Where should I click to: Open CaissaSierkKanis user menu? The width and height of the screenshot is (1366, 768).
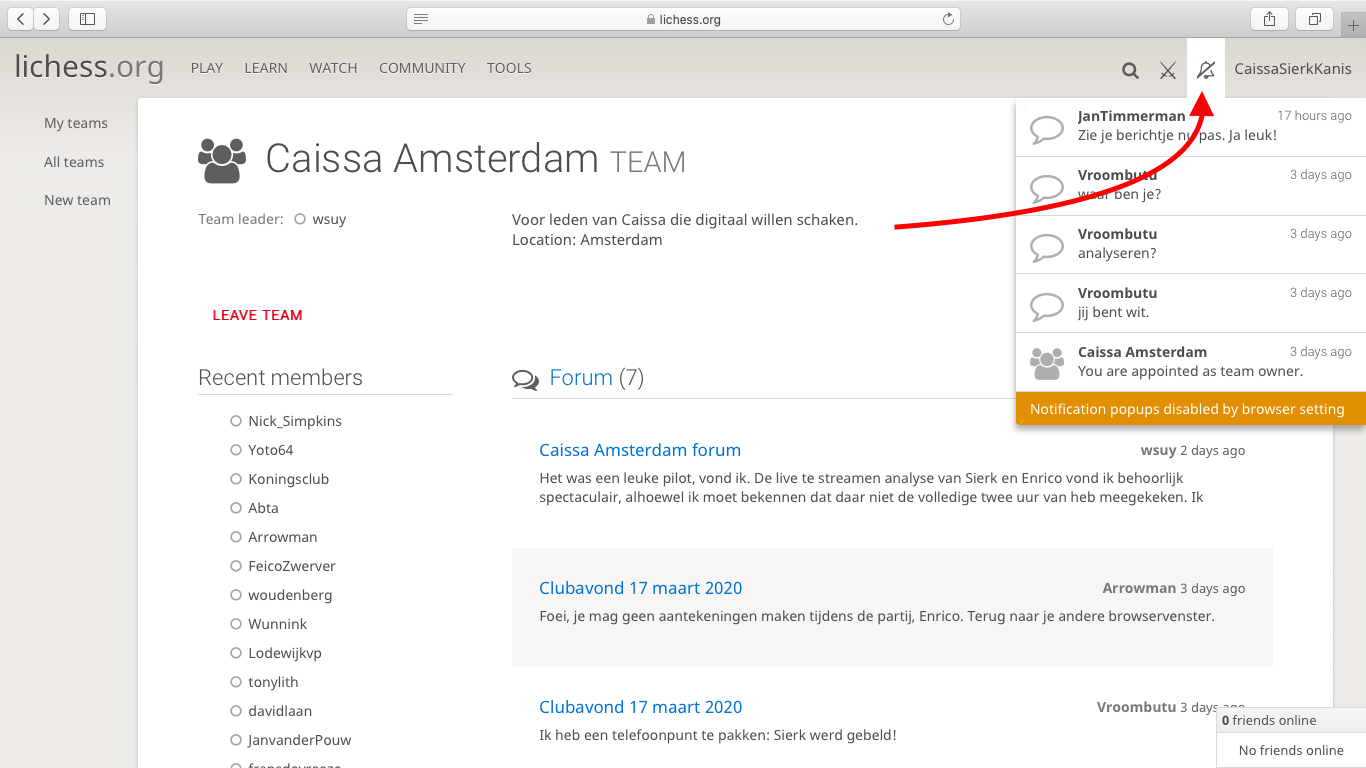pos(1293,69)
